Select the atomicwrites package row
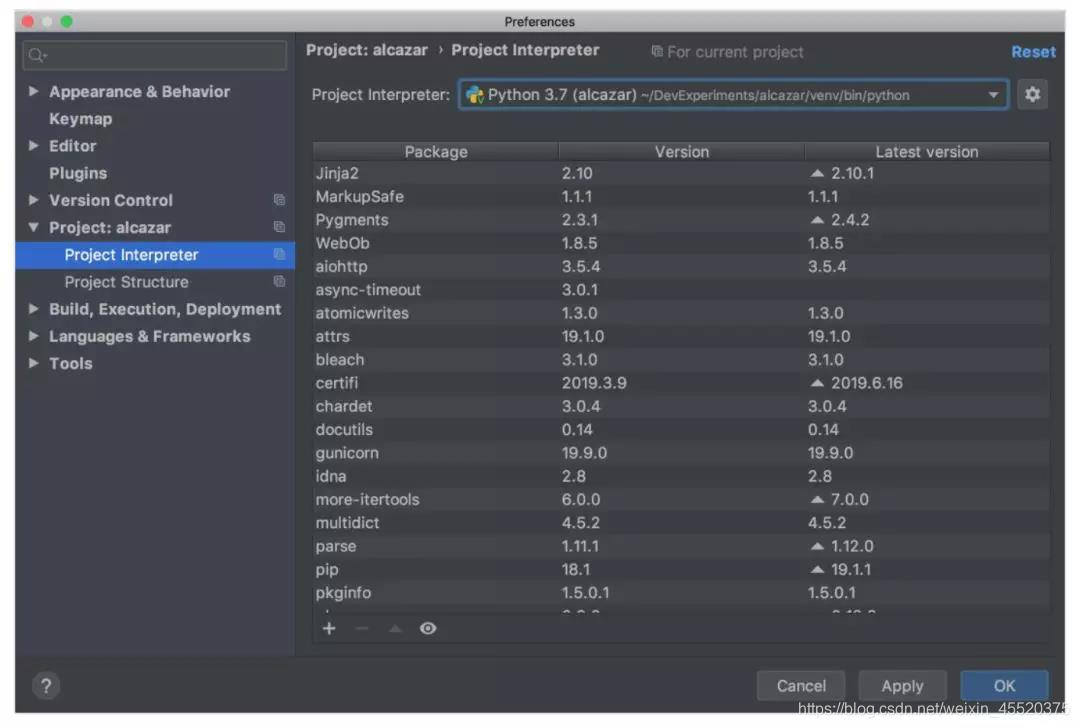 coord(681,313)
